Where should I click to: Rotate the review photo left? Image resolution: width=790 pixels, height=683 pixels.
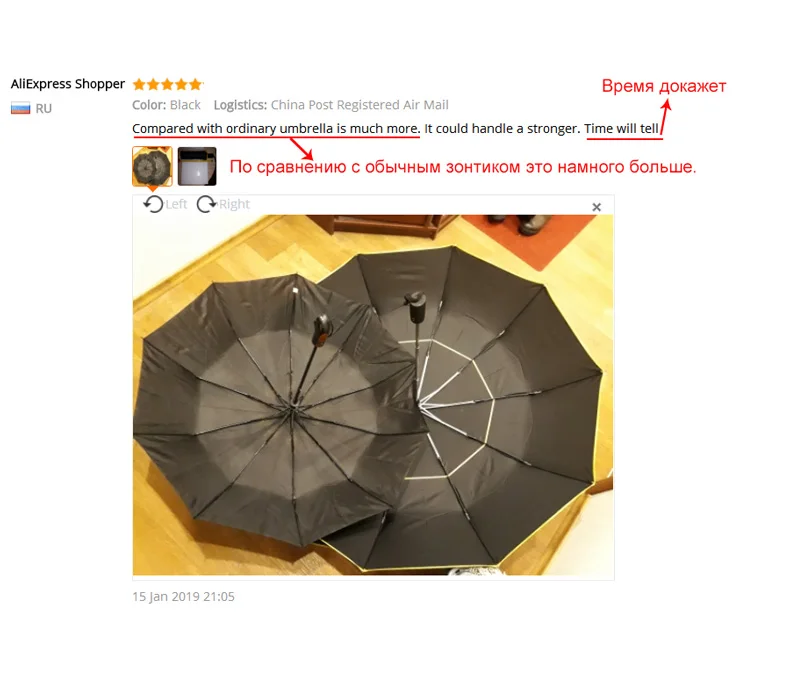coord(153,204)
